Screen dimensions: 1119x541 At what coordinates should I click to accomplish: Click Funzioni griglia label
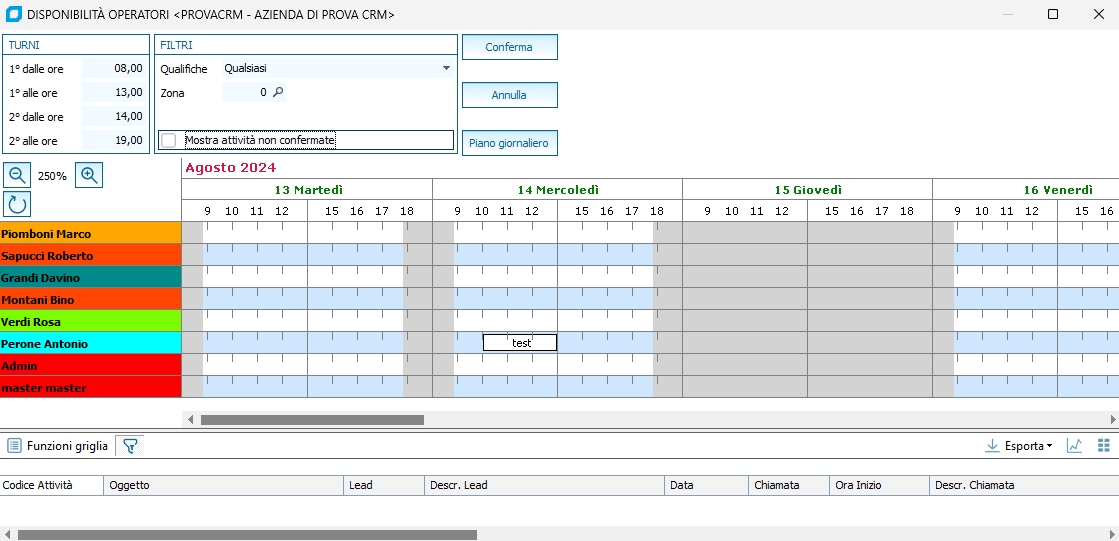[67, 446]
